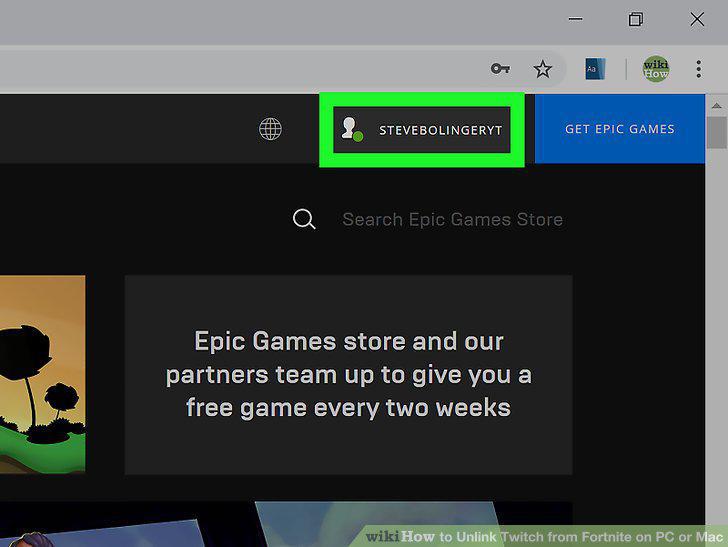
Task: Focus the Search Epic Games Store field
Action: (452, 219)
